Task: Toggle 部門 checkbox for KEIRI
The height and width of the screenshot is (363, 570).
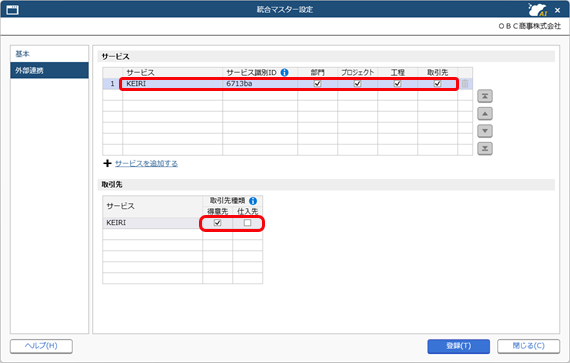Action: pos(317,83)
